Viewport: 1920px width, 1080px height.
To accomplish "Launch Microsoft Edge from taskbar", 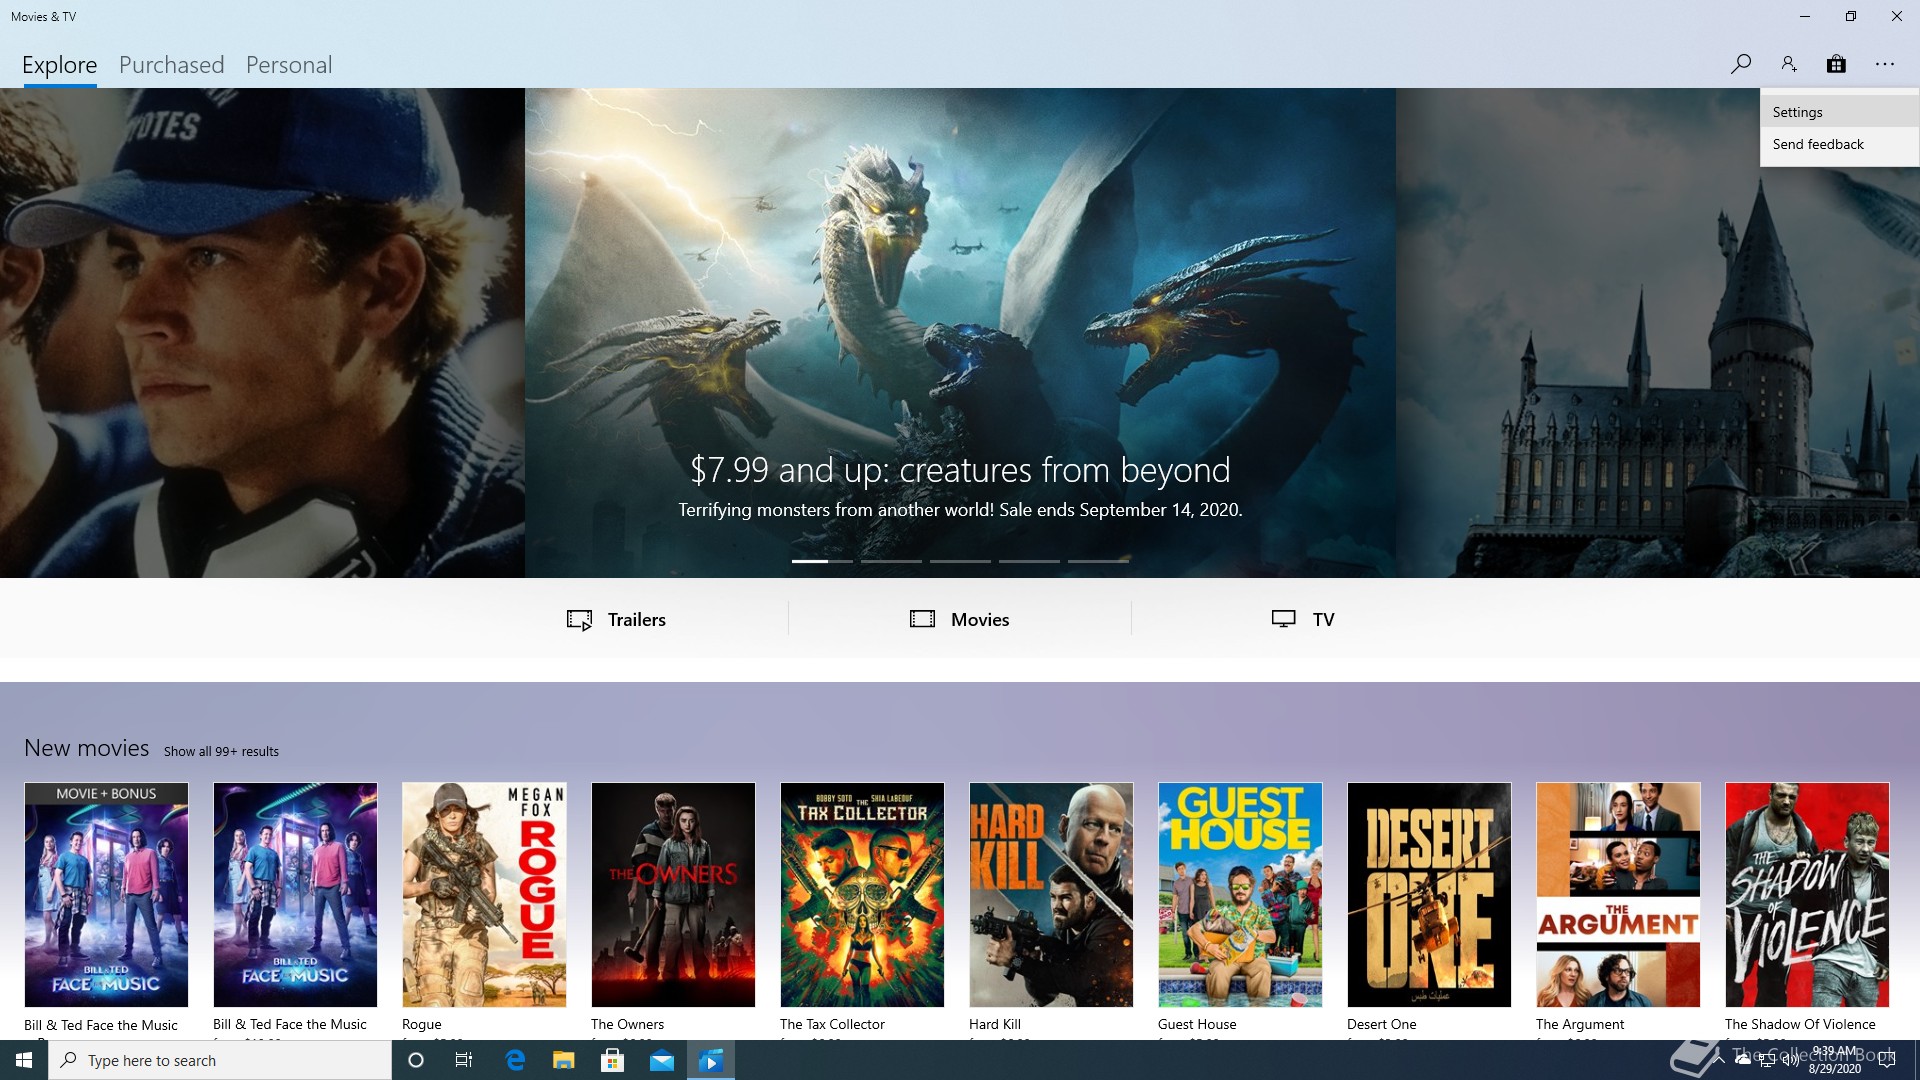I will point(515,1060).
